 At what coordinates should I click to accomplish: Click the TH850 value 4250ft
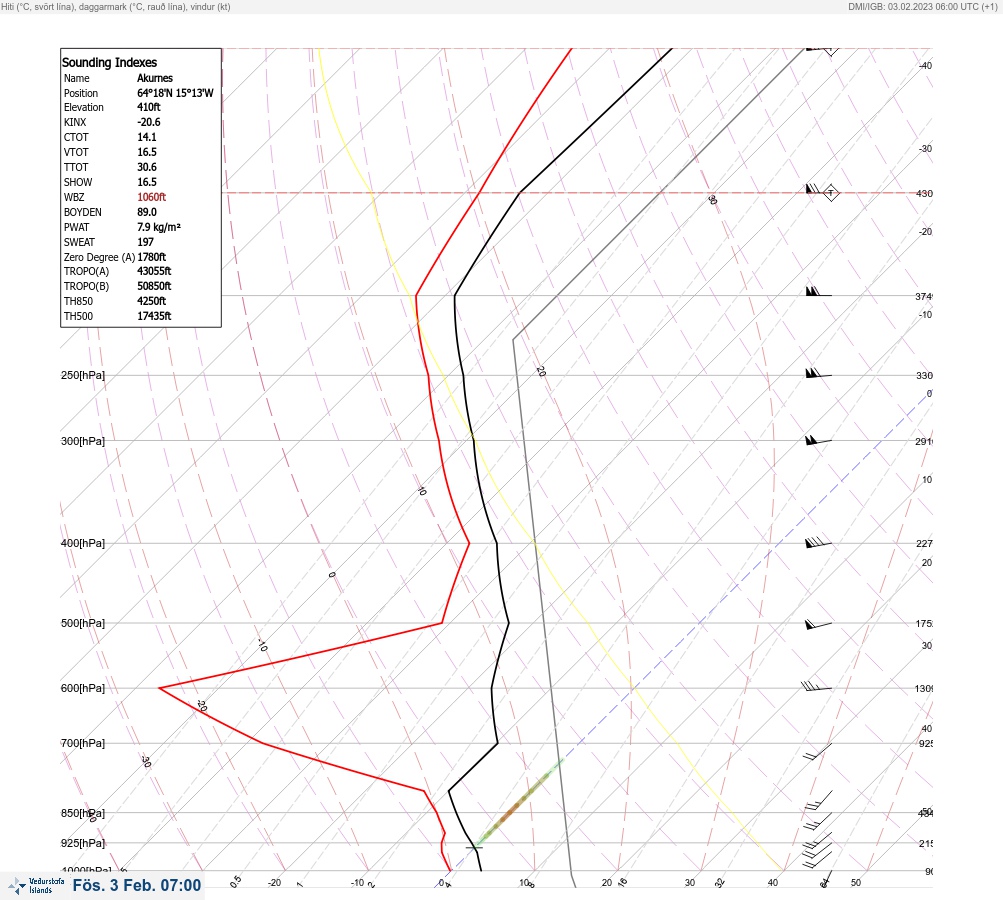[152, 301]
